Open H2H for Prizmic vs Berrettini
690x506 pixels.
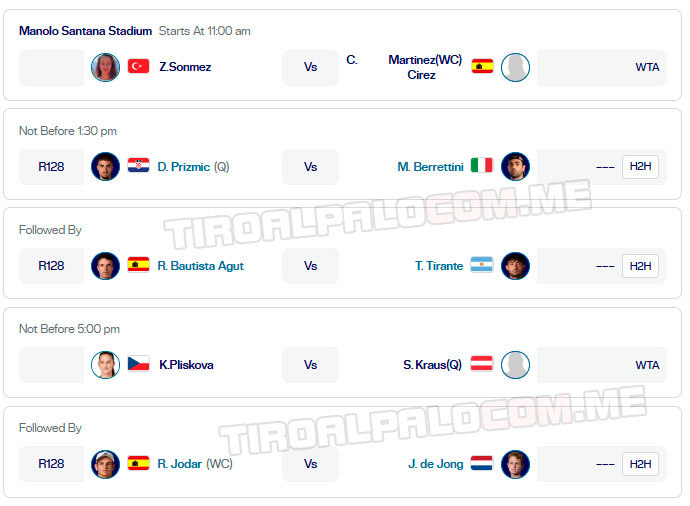click(x=640, y=166)
